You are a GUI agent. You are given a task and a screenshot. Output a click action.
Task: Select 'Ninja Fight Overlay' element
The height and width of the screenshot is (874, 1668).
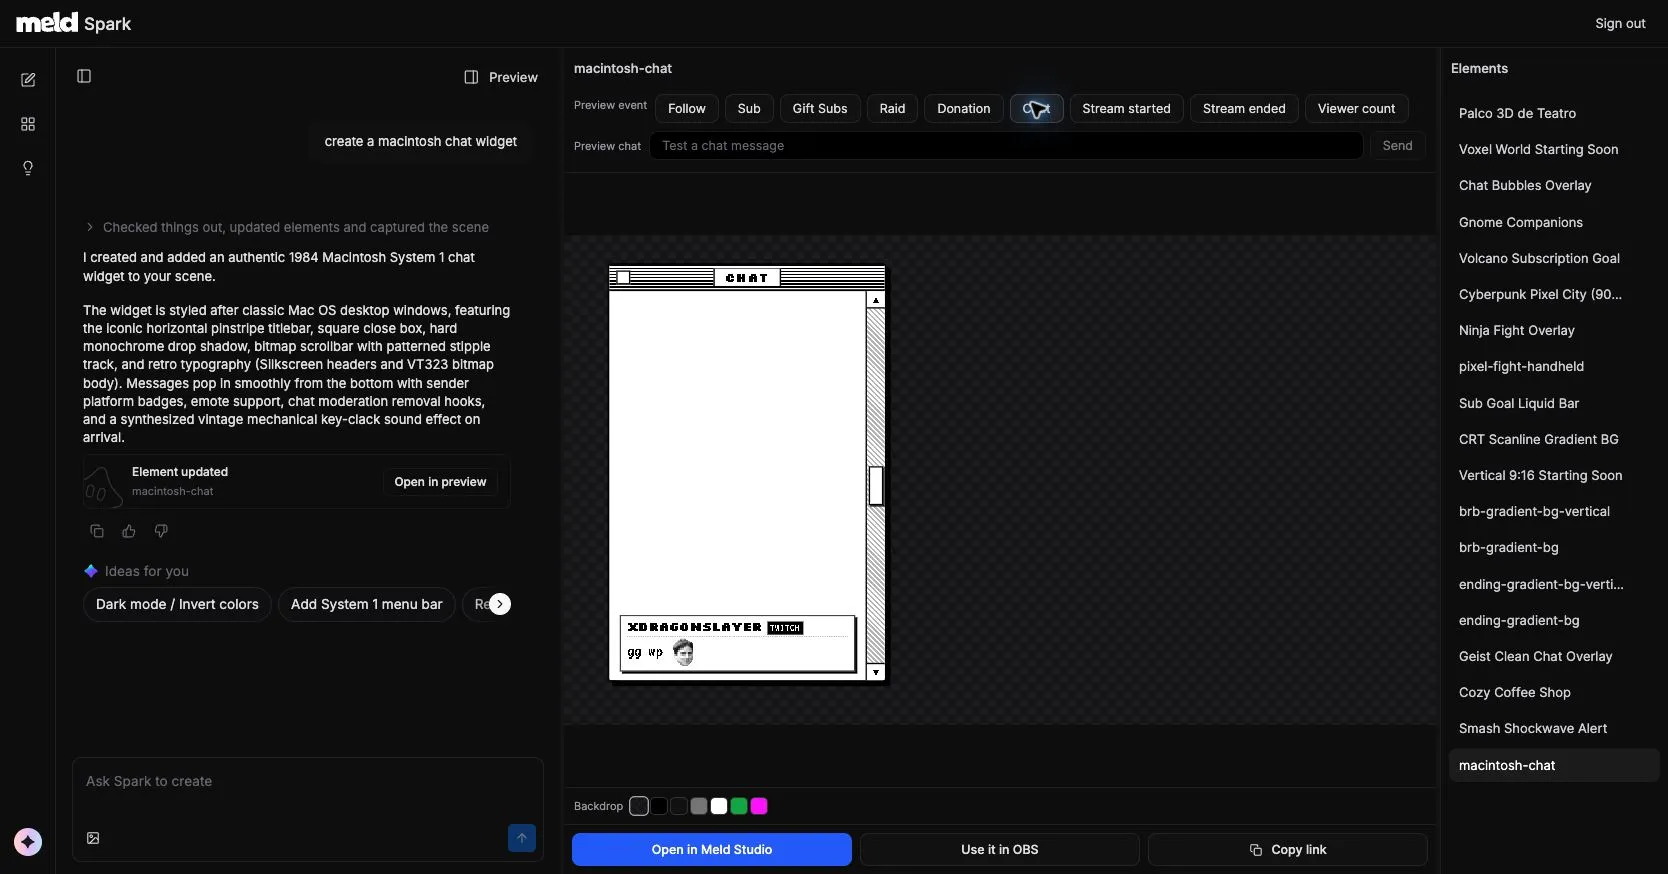[1554, 330]
